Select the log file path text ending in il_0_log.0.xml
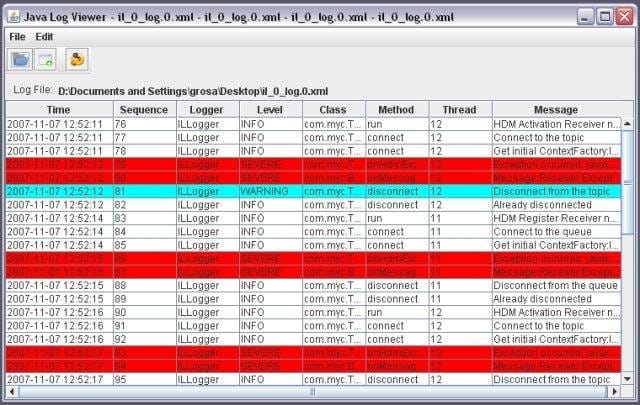The width and height of the screenshot is (640, 405). (x=193, y=91)
